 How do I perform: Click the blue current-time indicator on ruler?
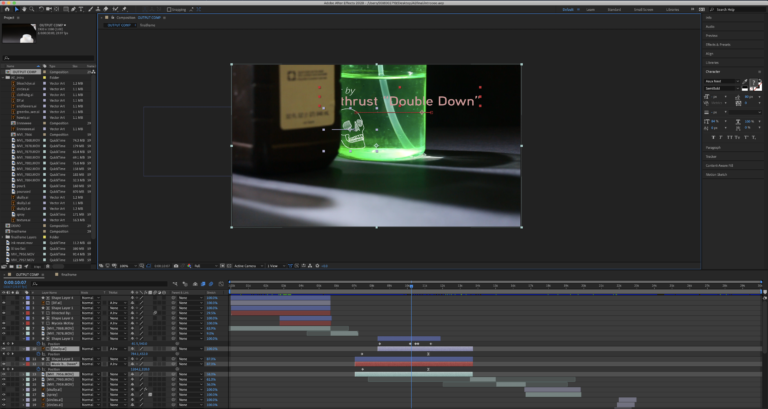tap(411, 286)
